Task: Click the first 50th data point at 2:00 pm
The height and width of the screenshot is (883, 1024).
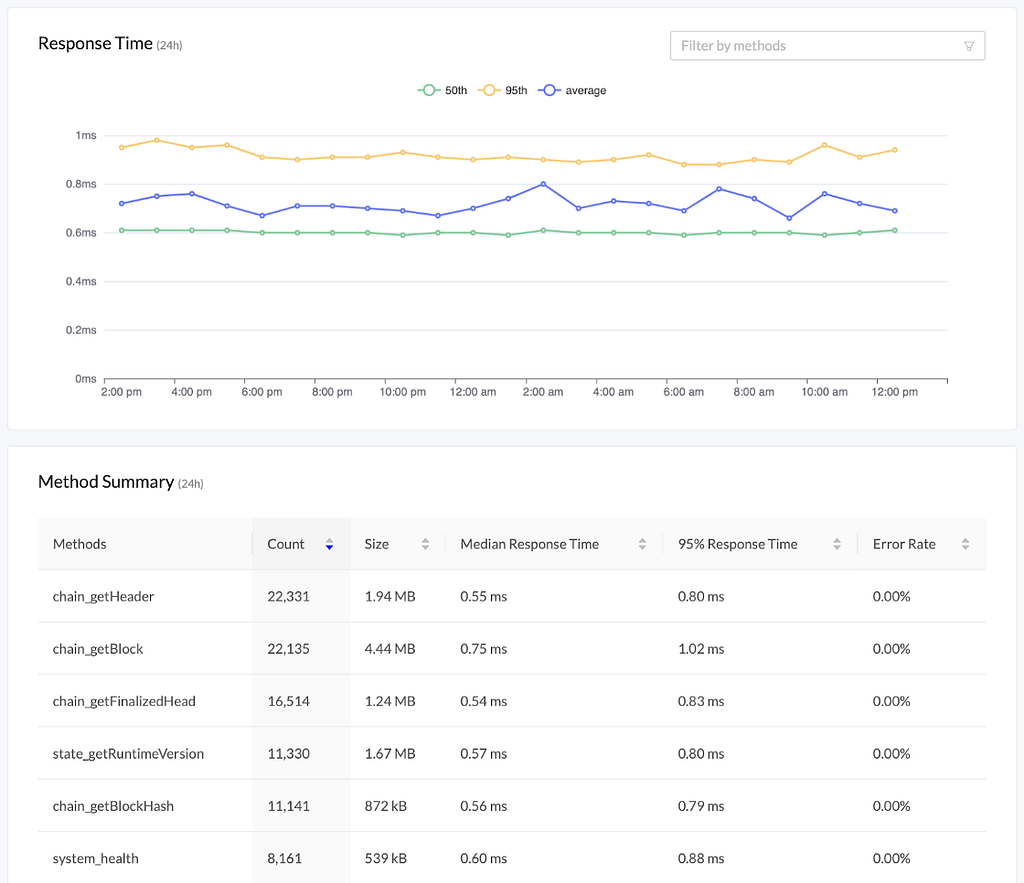Action: [121, 230]
